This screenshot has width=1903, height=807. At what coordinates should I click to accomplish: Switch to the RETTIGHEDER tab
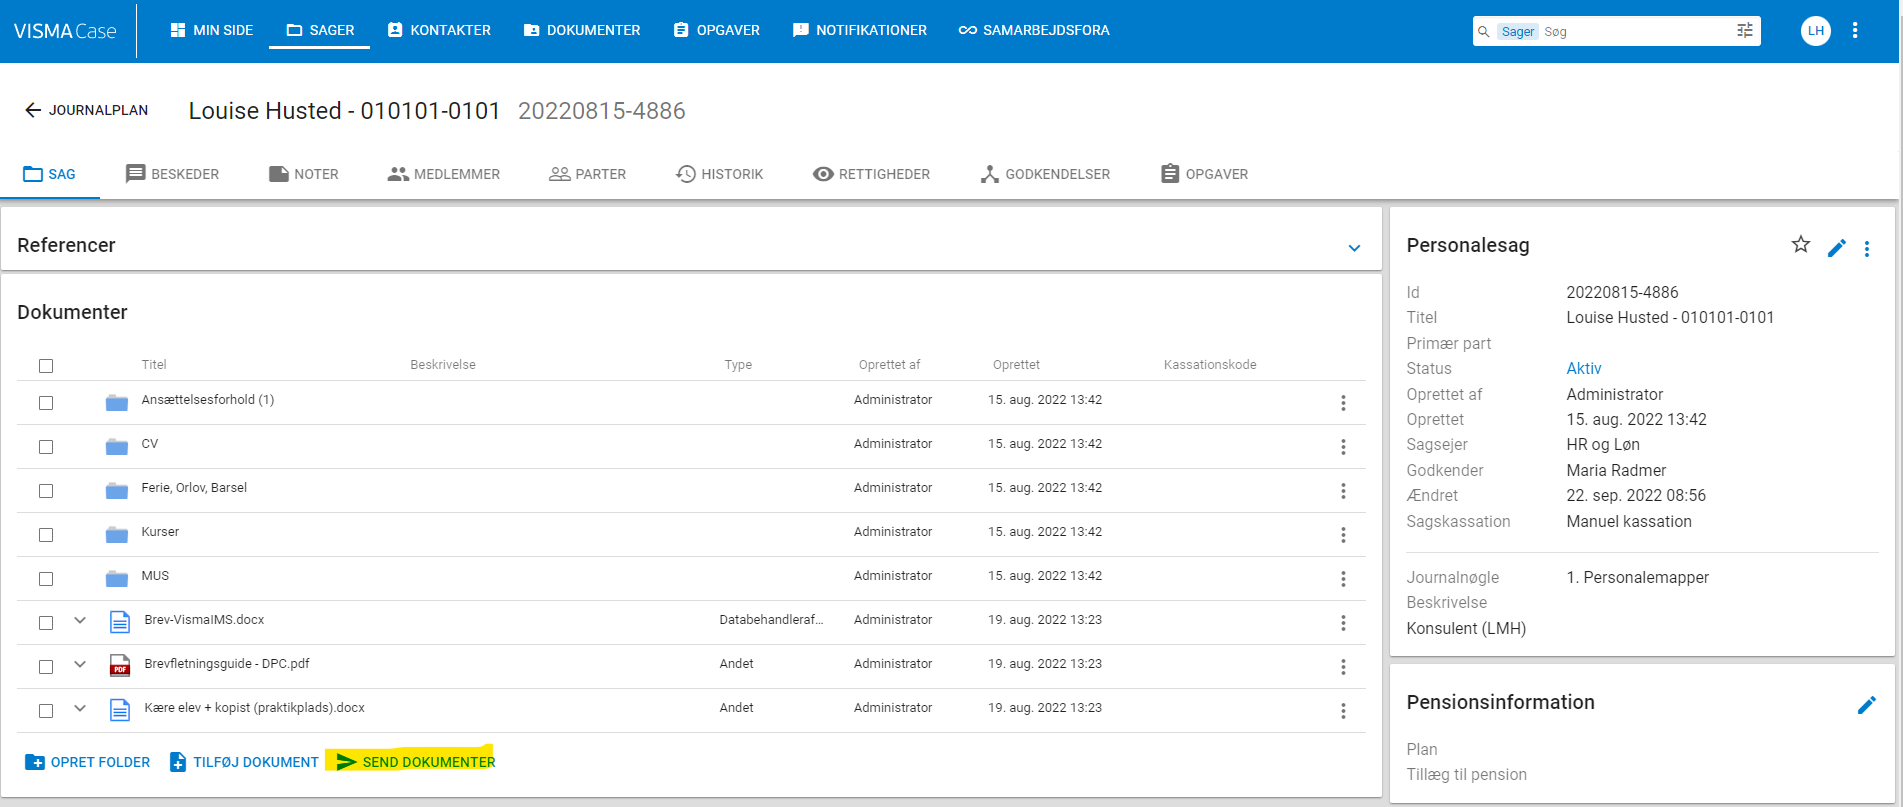pyautogui.click(x=872, y=174)
